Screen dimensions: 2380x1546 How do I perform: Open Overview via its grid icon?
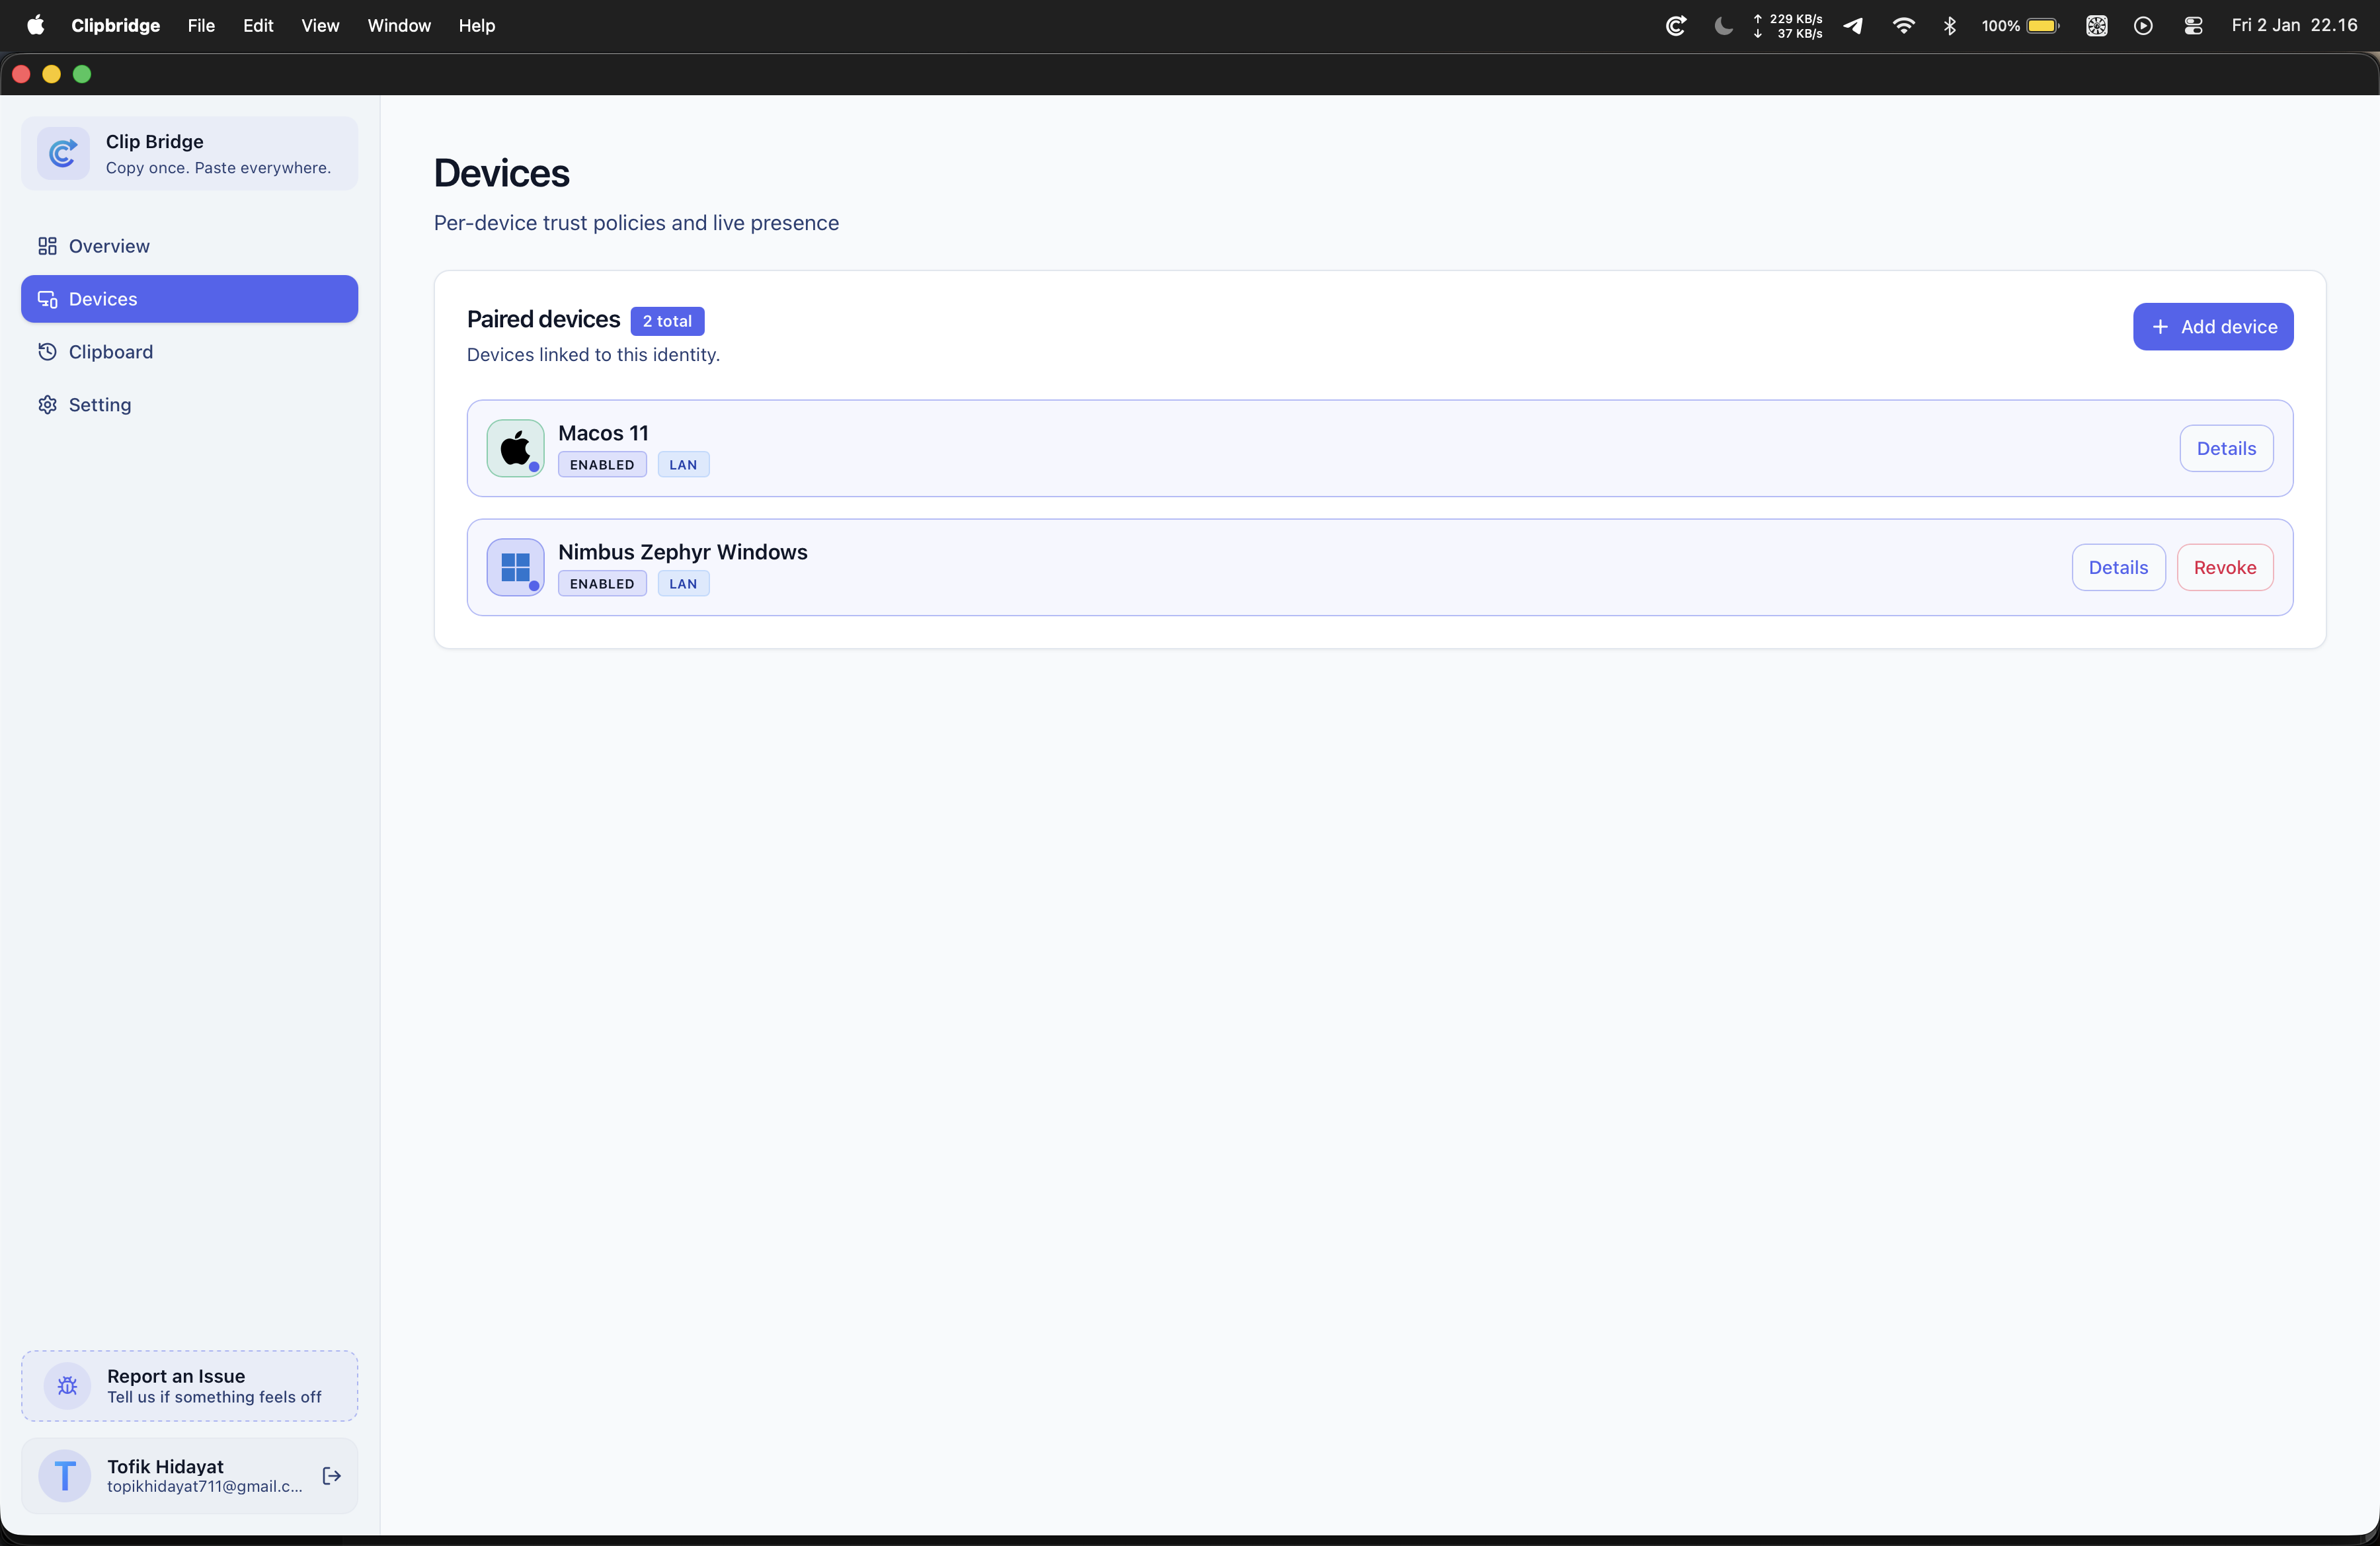pos(47,245)
